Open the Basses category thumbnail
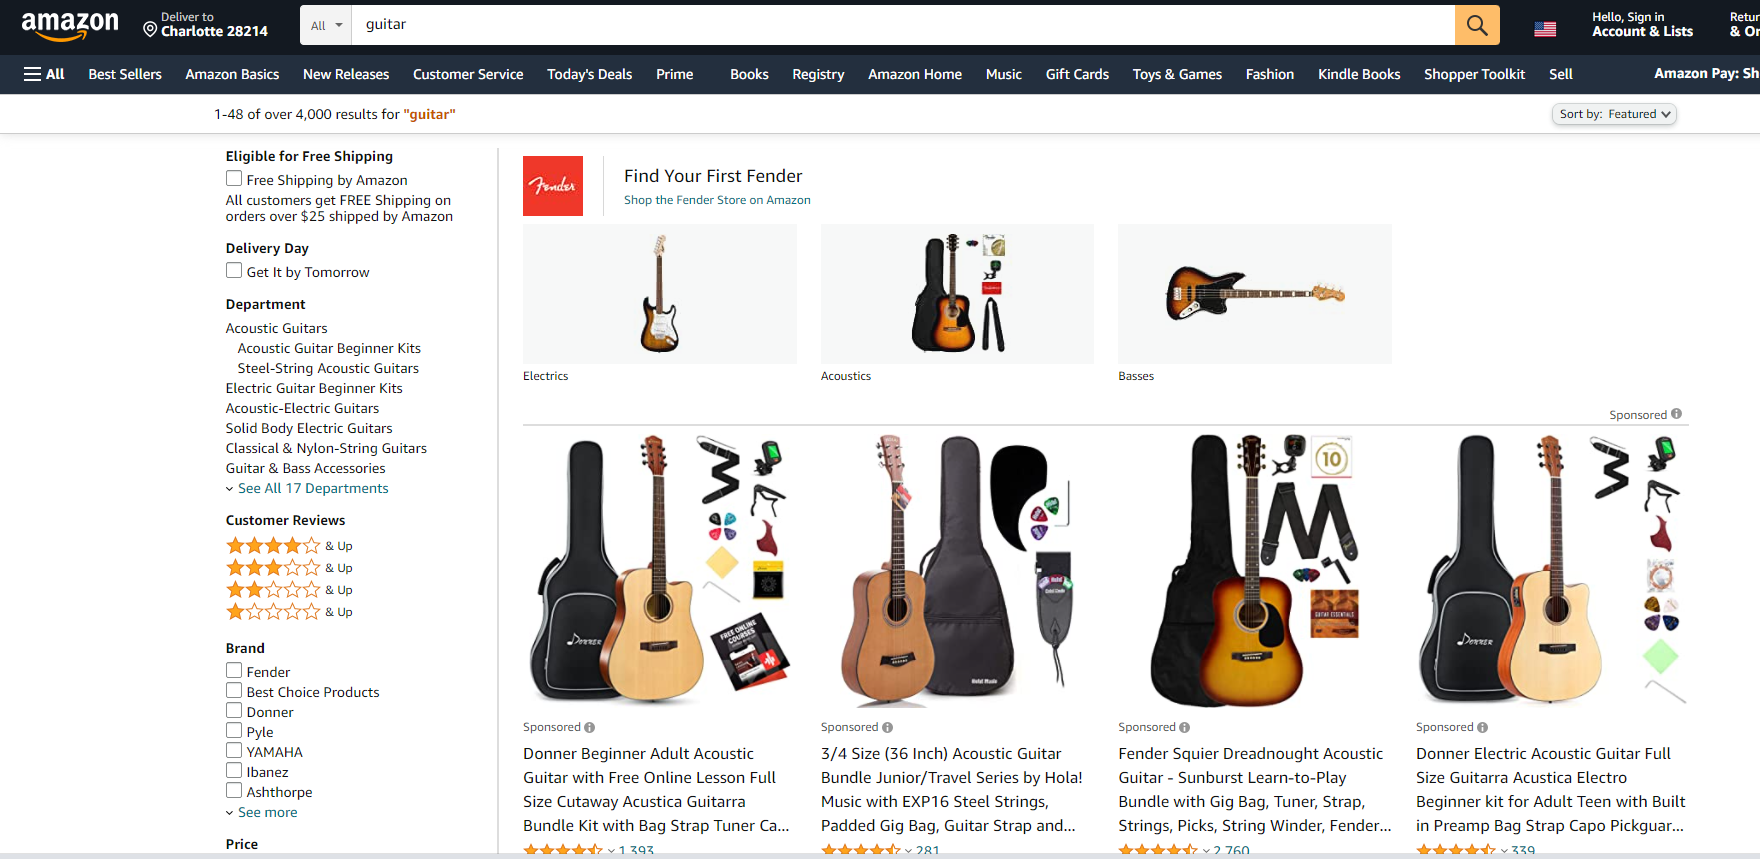 click(1255, 294)
